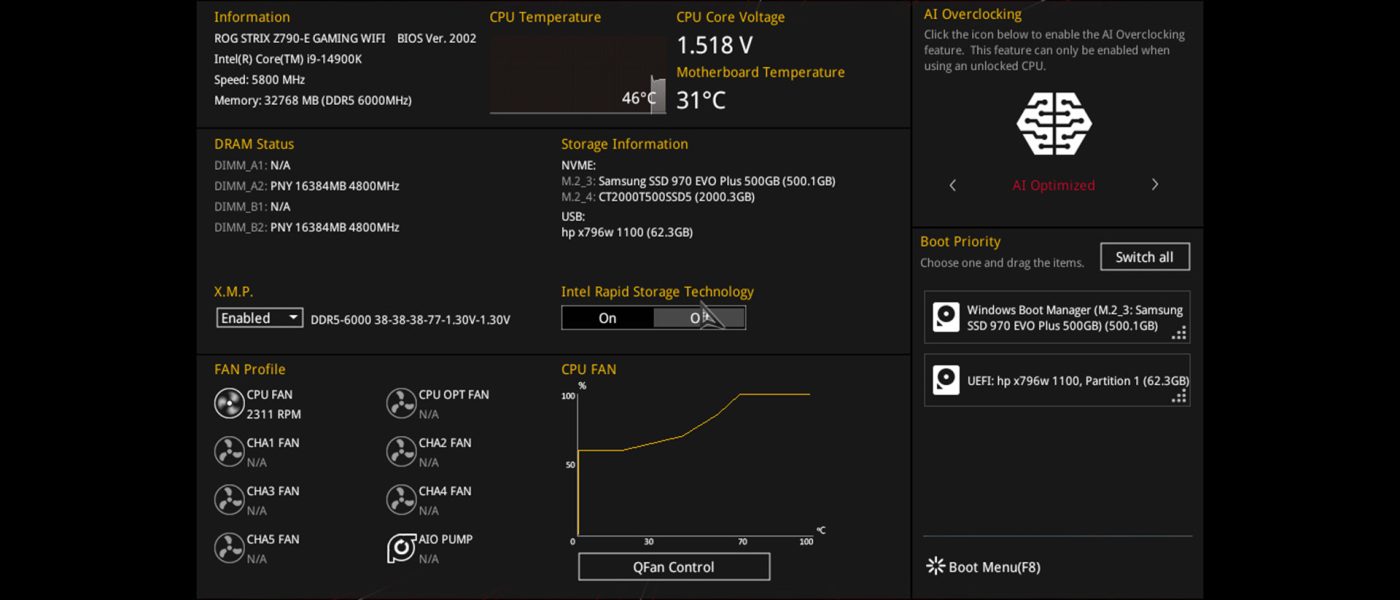Click the disk icon of Windows Boot Manager

point(946,317)
